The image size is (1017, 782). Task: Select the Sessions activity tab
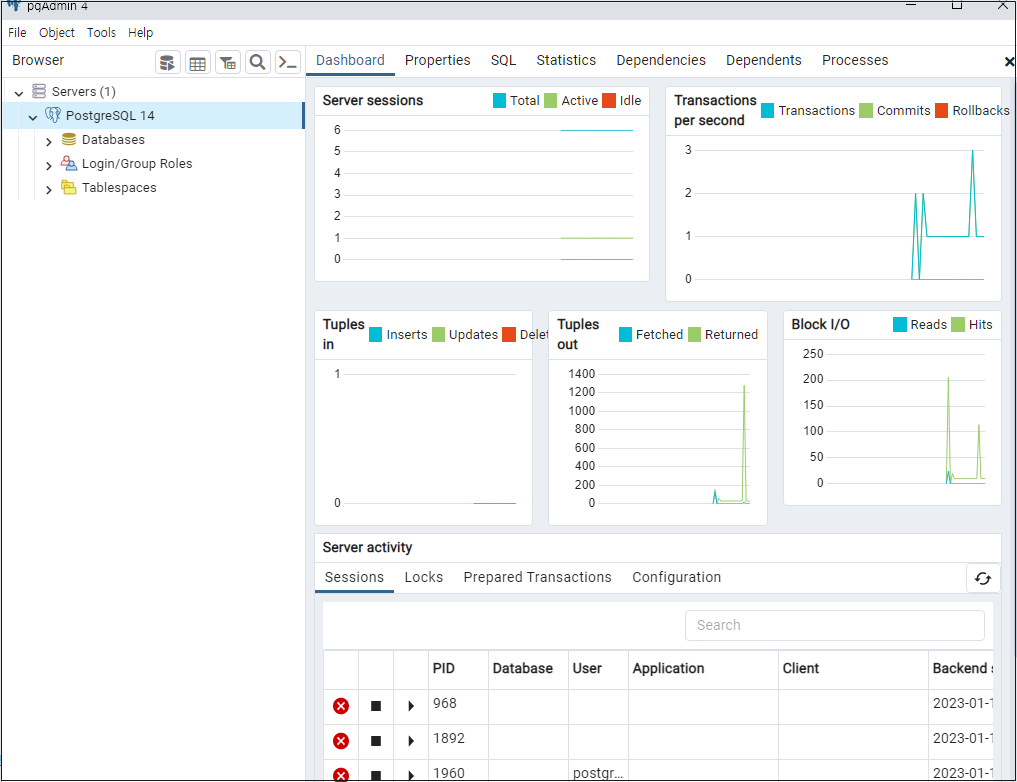[354, 577]
